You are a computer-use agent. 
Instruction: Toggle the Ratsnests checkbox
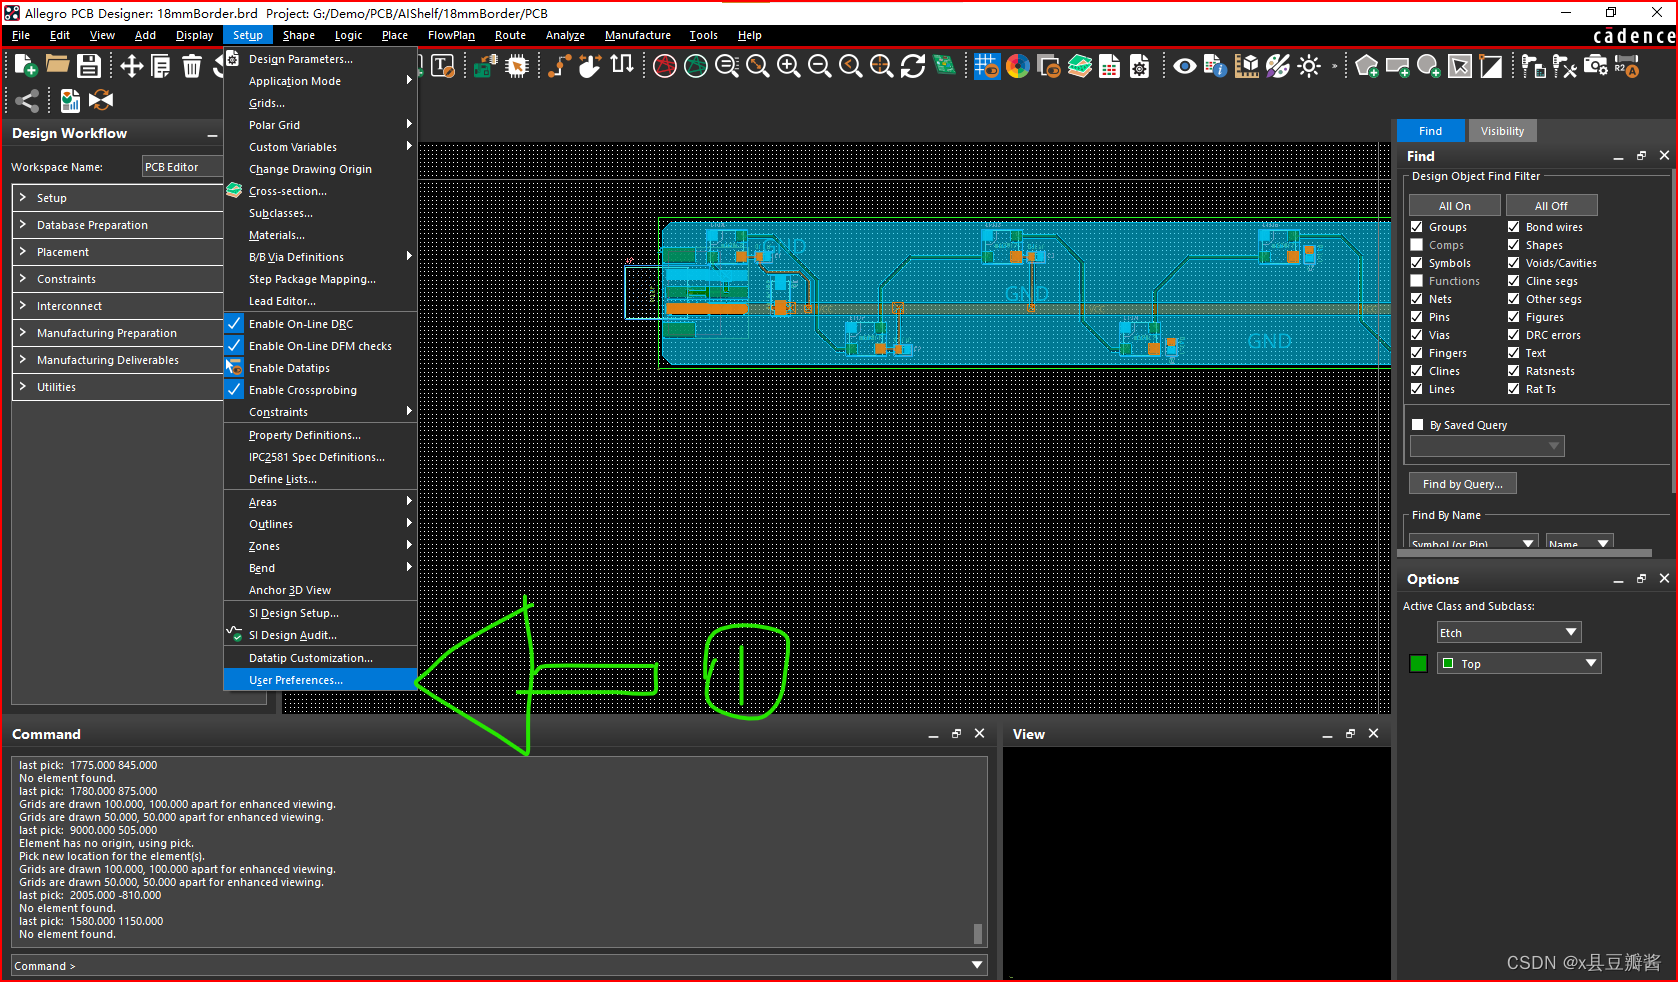click(x=1514, y=371)
